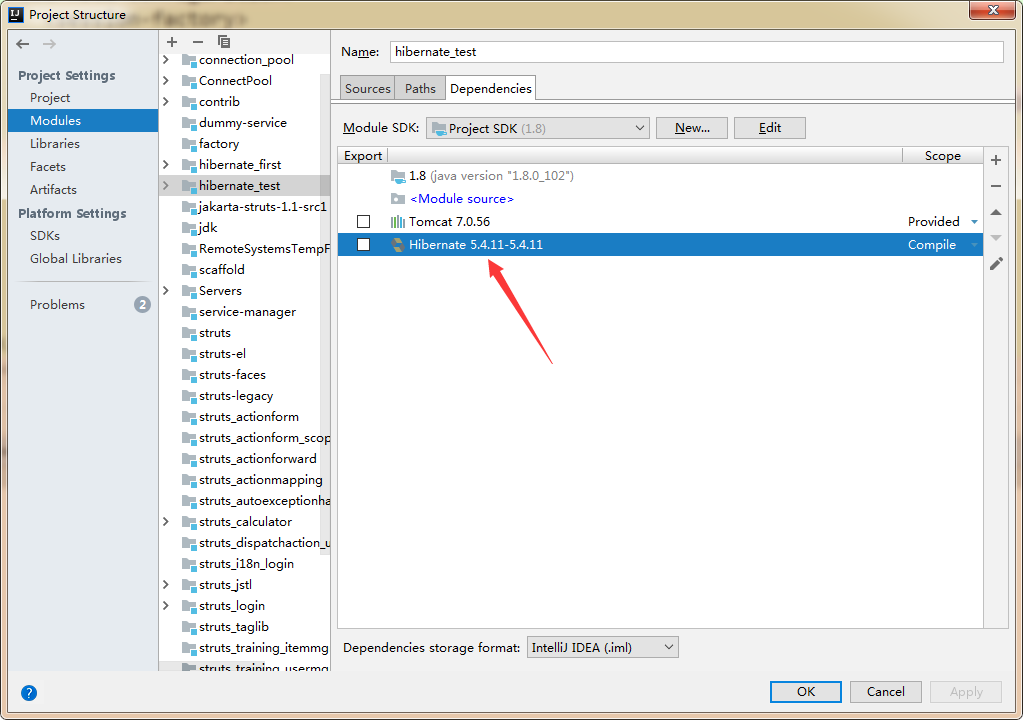The width and height of the screenshot is (1023, 720).
Task: Switch to the Sources tab
Action: coord(367,89)
